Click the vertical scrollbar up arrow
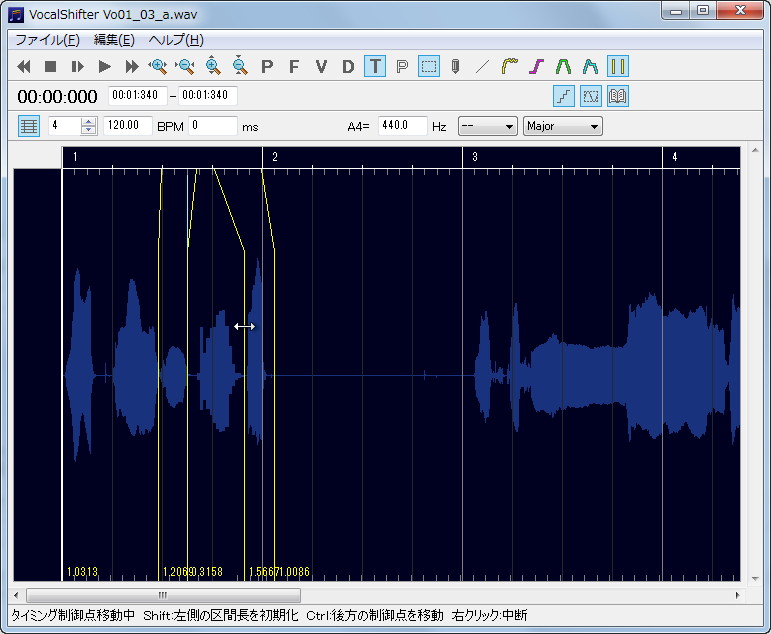Viewport: 771px width, 634px height. pyautogui.click(x=755, y=151)
